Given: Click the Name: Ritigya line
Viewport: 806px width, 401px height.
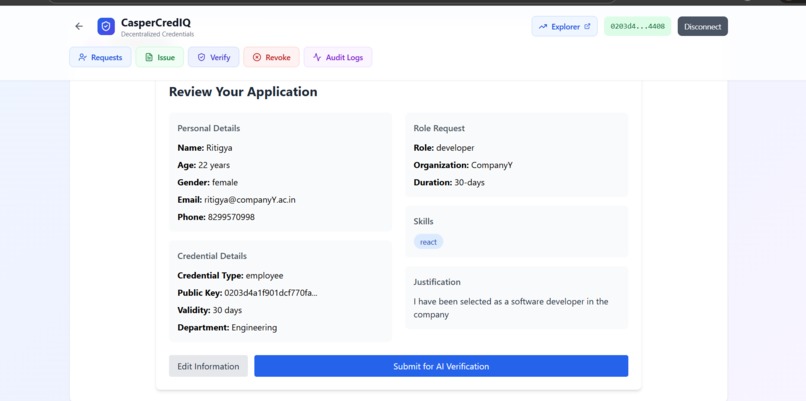Looking at the screenshot, I should click(x=205, y=148).
